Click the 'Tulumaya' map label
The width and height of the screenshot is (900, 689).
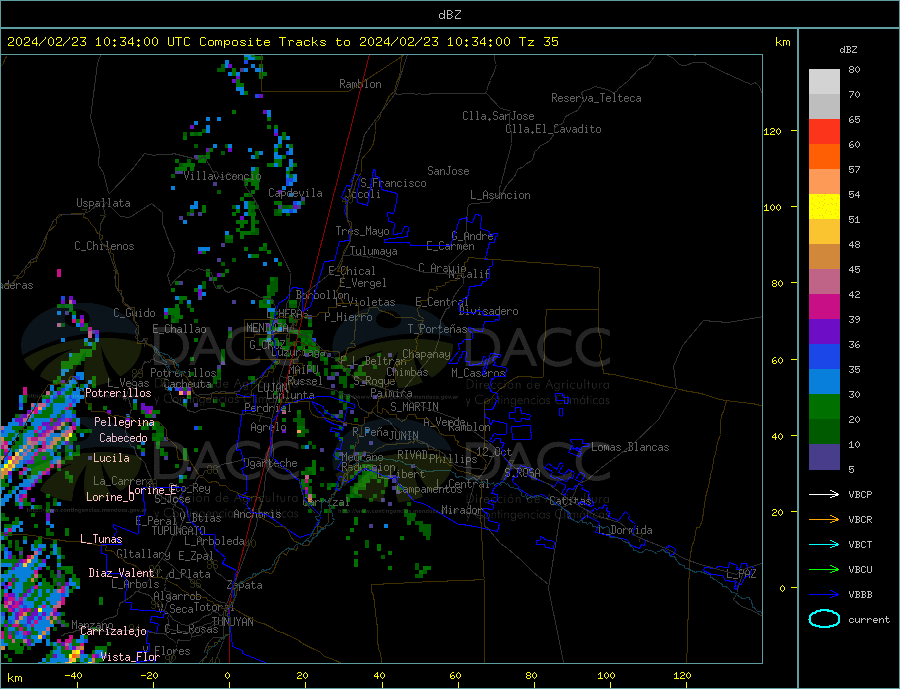(x=374, y=251)
